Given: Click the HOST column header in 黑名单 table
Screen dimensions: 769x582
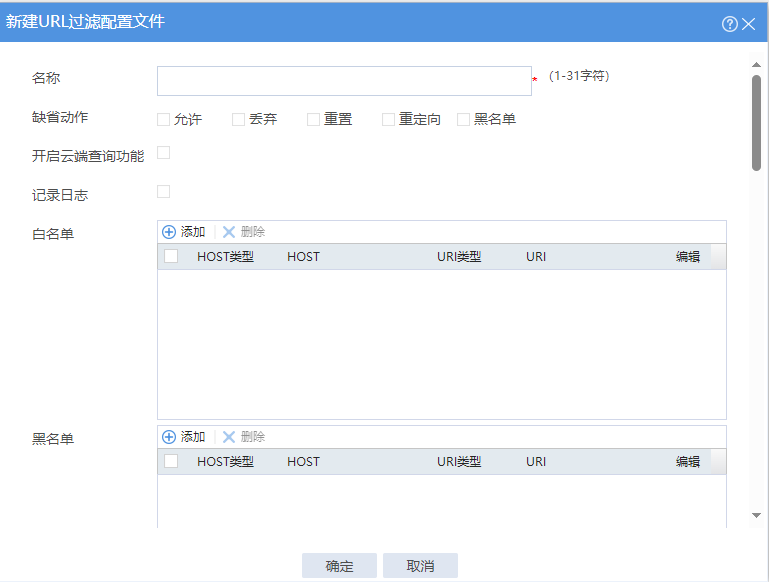Looking at the screenshot, I should point(303,461).
